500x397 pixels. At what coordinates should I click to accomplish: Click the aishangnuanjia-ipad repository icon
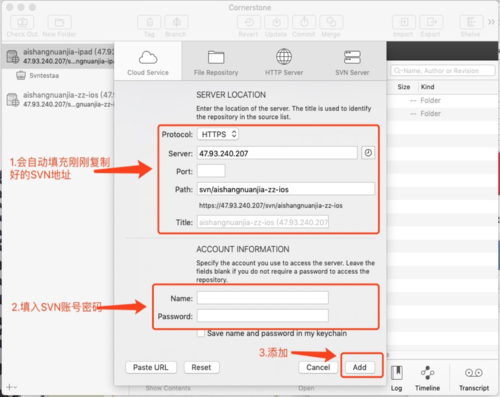click(13, 56)
